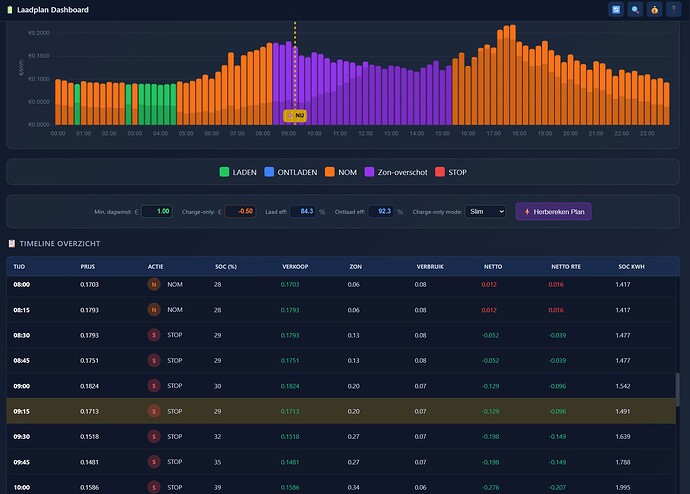Open the magnifying glass search icon
Screen dimensions: 690x494
point(635,10)
